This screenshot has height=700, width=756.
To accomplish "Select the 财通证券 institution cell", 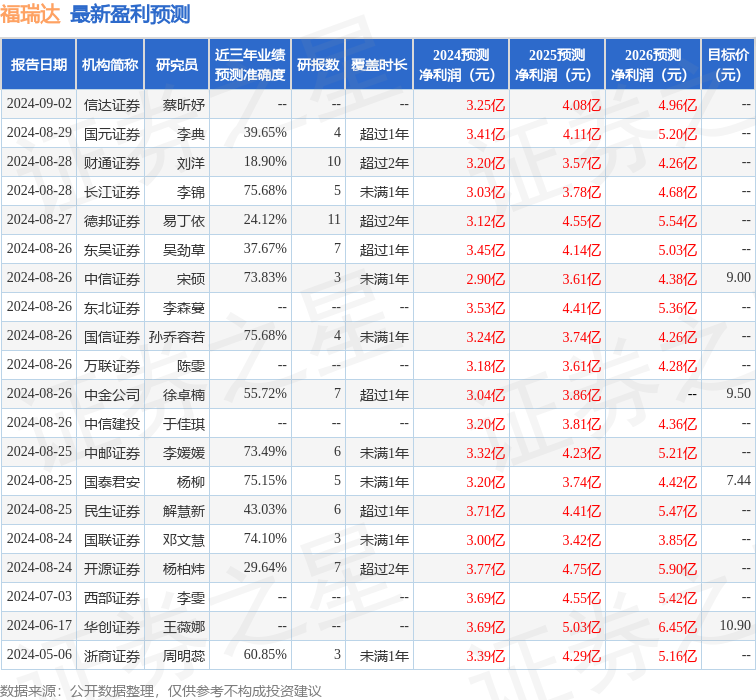I will [x=112, y=162].
